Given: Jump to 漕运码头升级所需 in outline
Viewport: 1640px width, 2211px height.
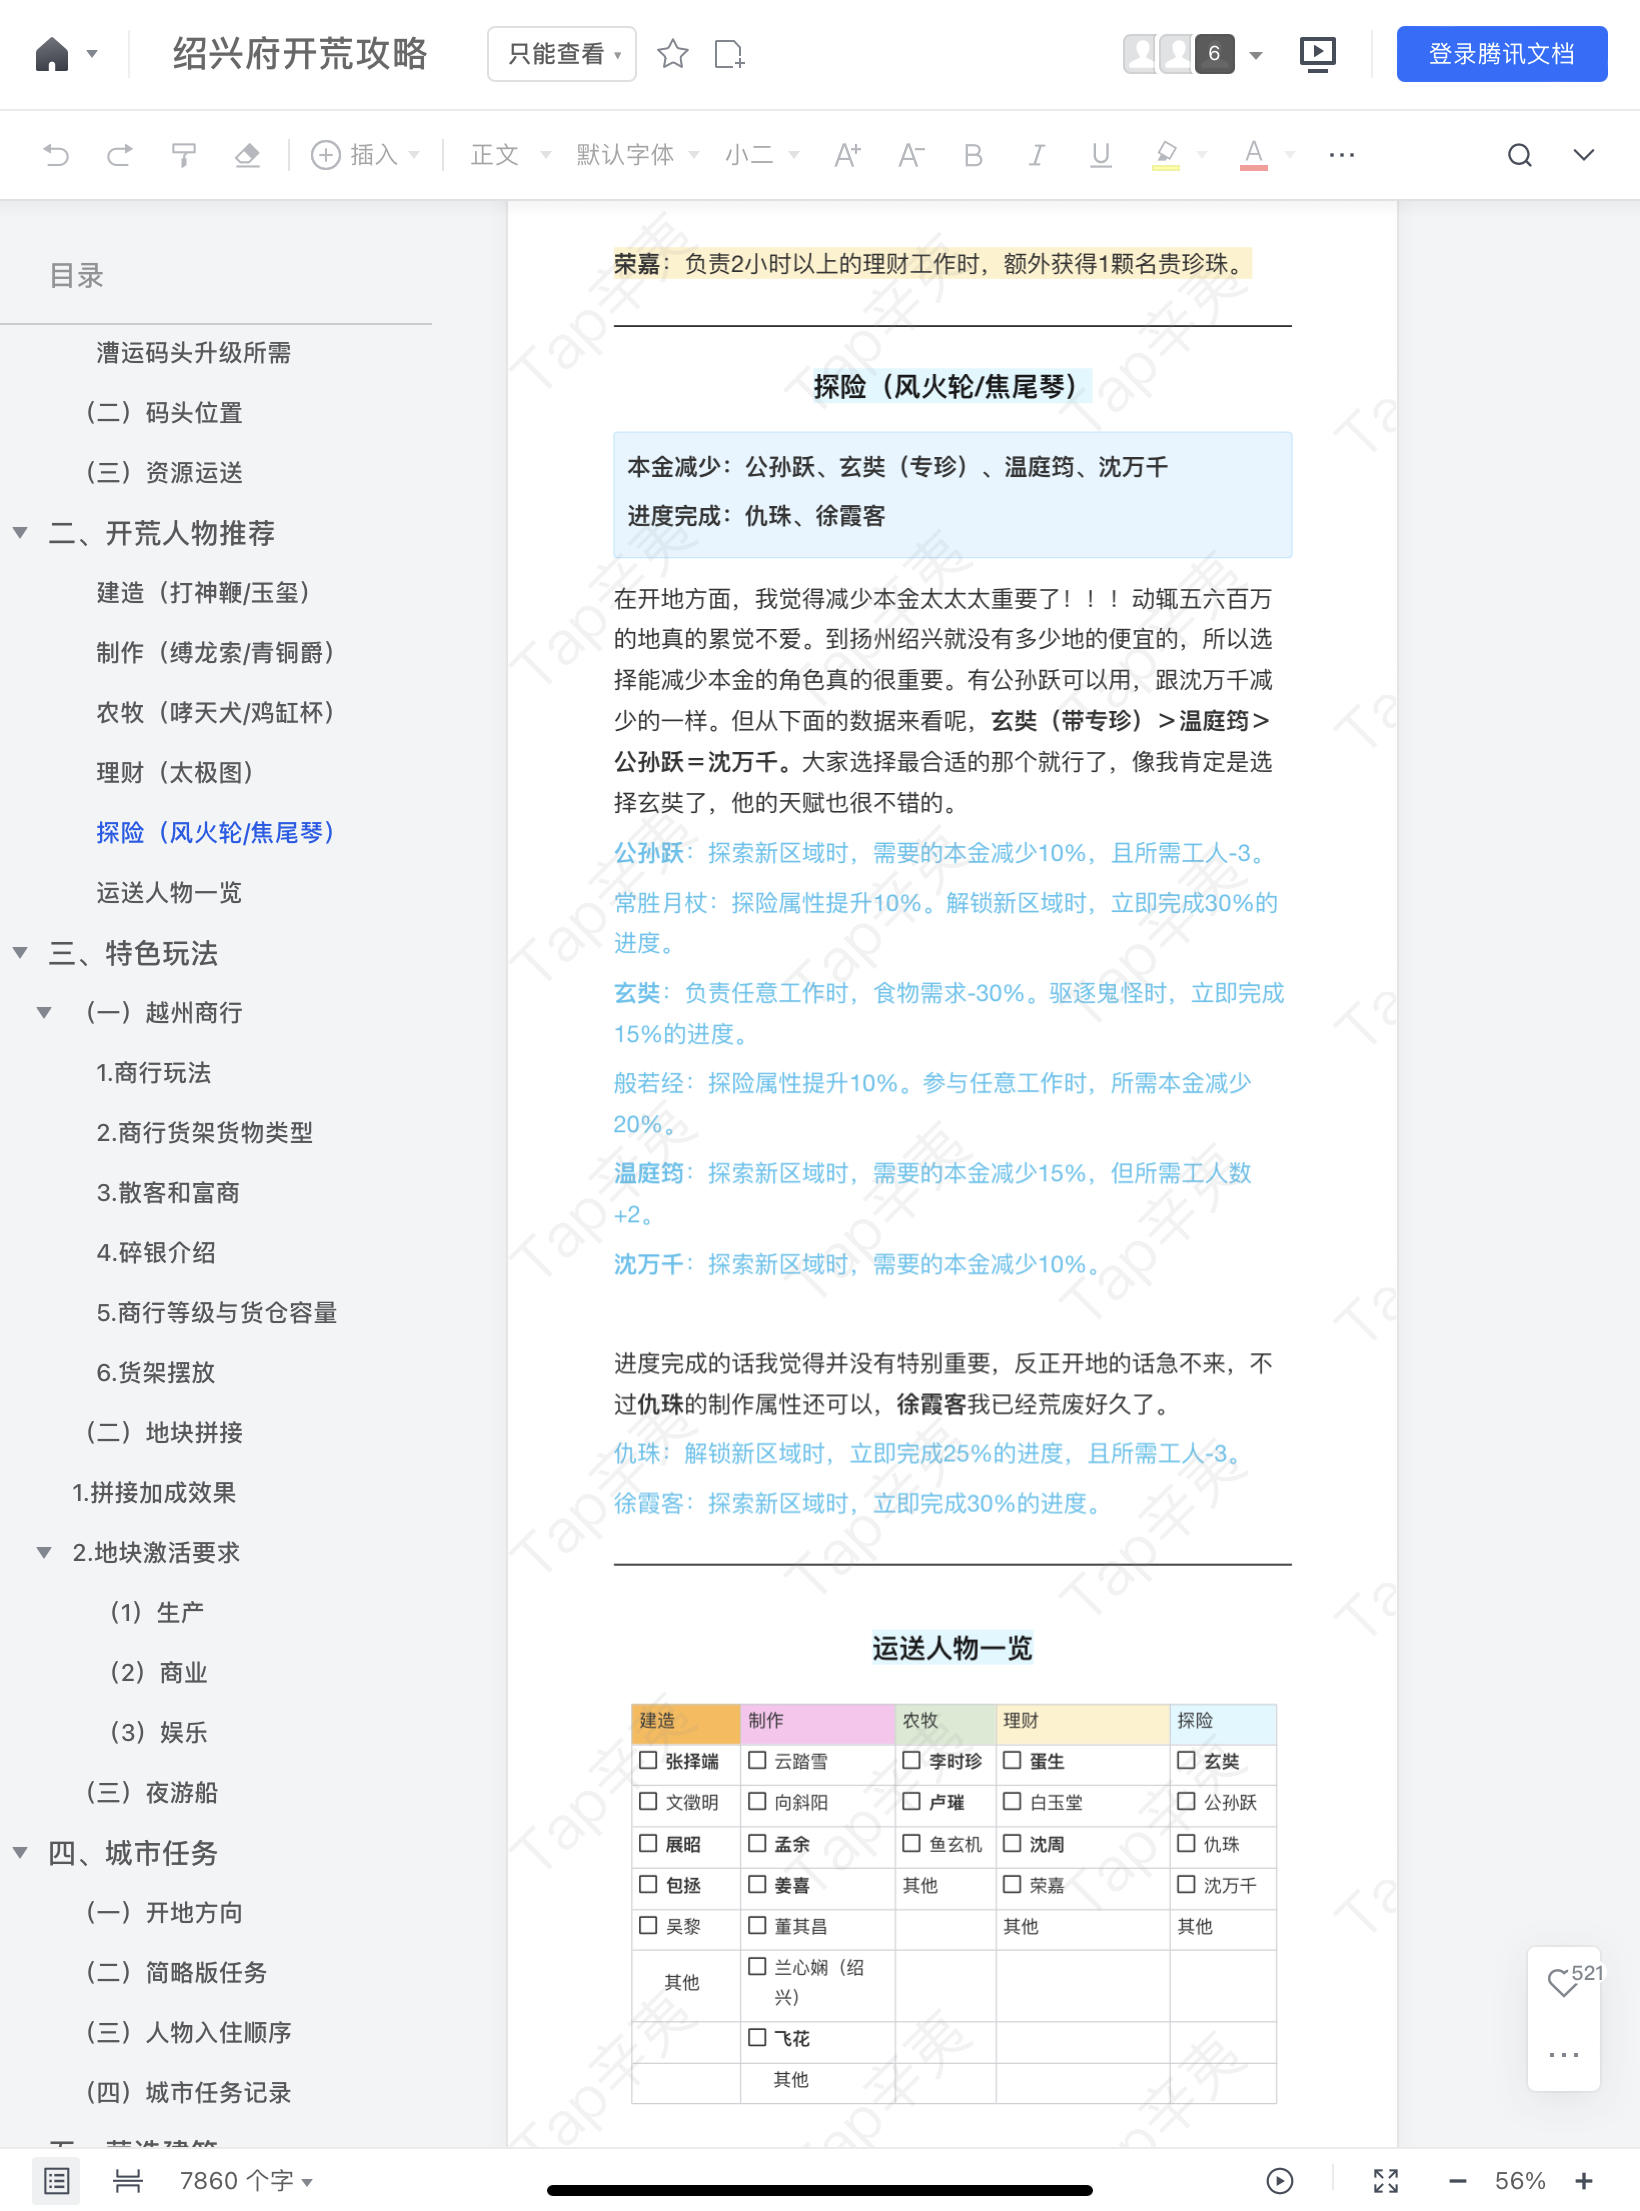Looking at the screenshot, I should pyautogui.click(x=194, y=353).
